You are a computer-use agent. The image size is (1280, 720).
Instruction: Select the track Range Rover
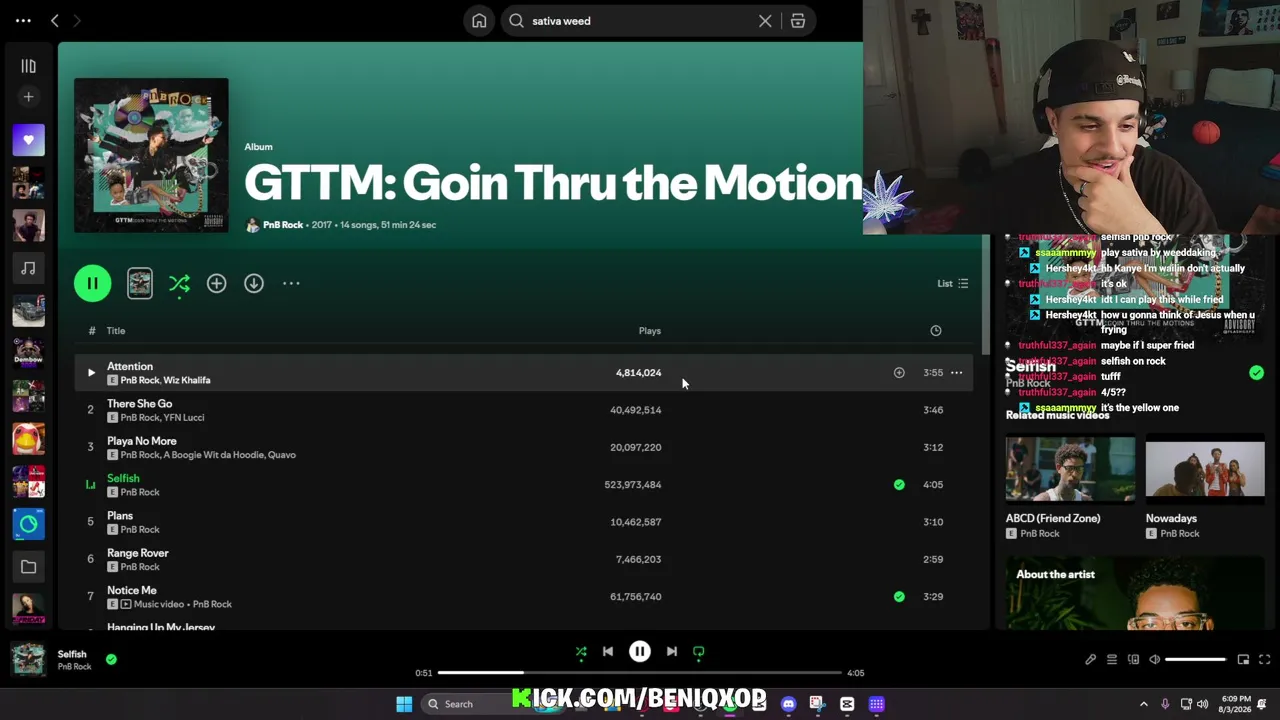138,553
